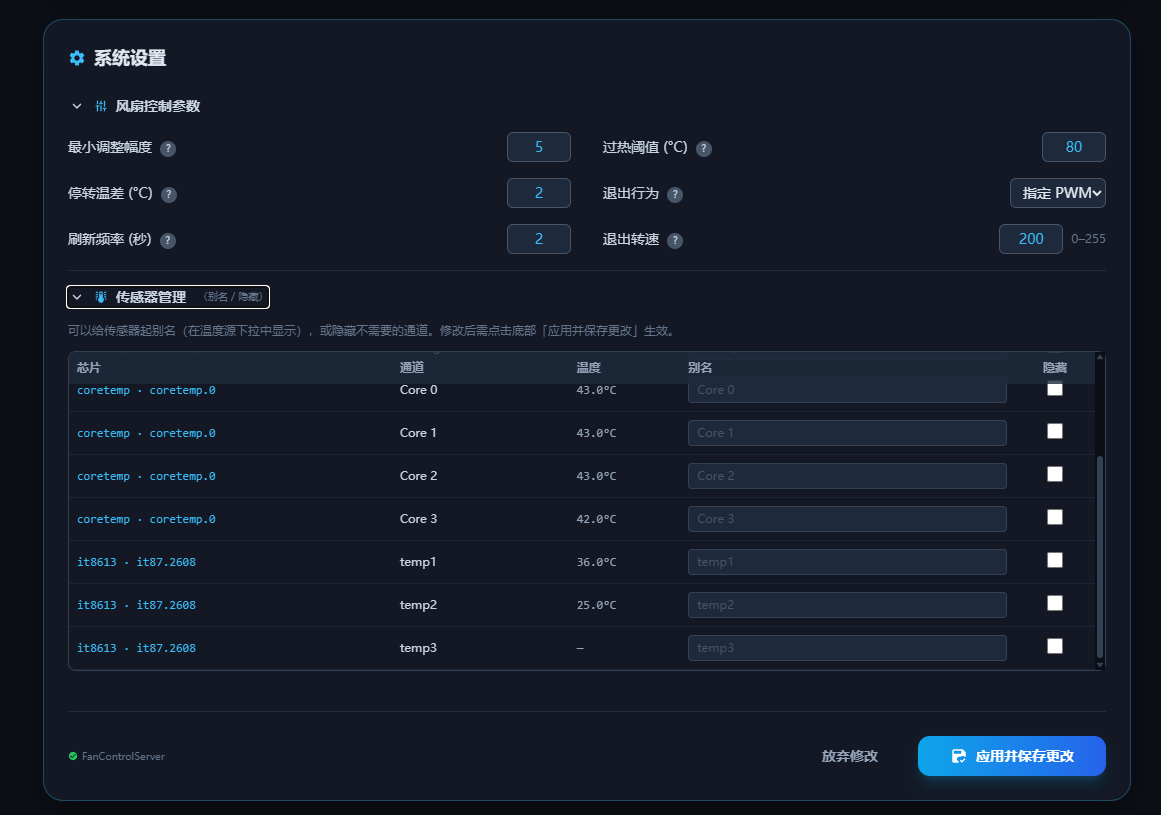Screen dimensions: 1161x815
Task: Collapse the 风扇控制参数 section chevron
Action: (77, 106)
